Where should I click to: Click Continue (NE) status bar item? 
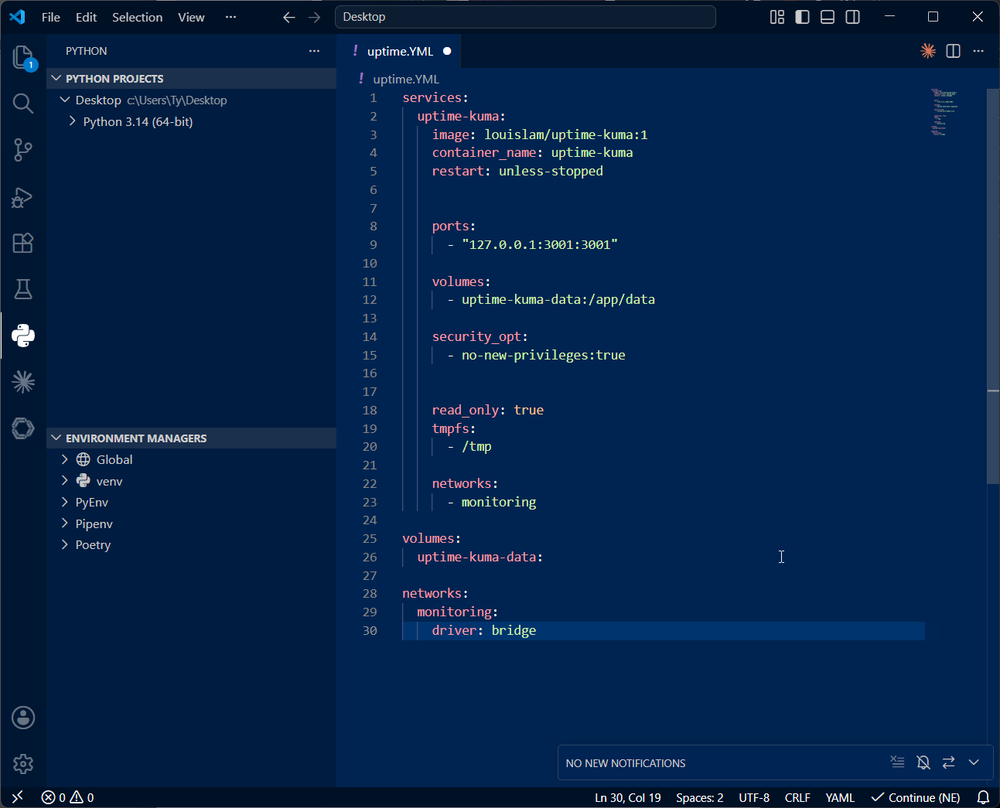click(916, 797)
